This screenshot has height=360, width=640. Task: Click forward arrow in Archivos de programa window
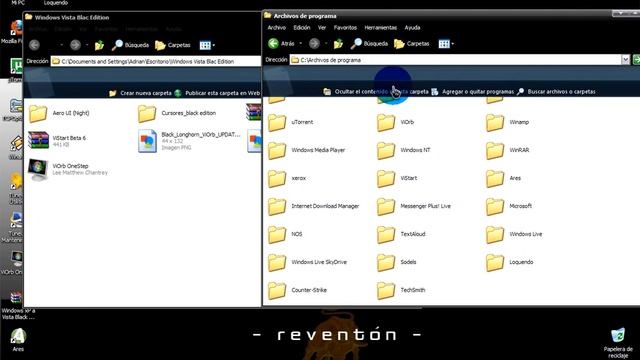click(314, 43)
